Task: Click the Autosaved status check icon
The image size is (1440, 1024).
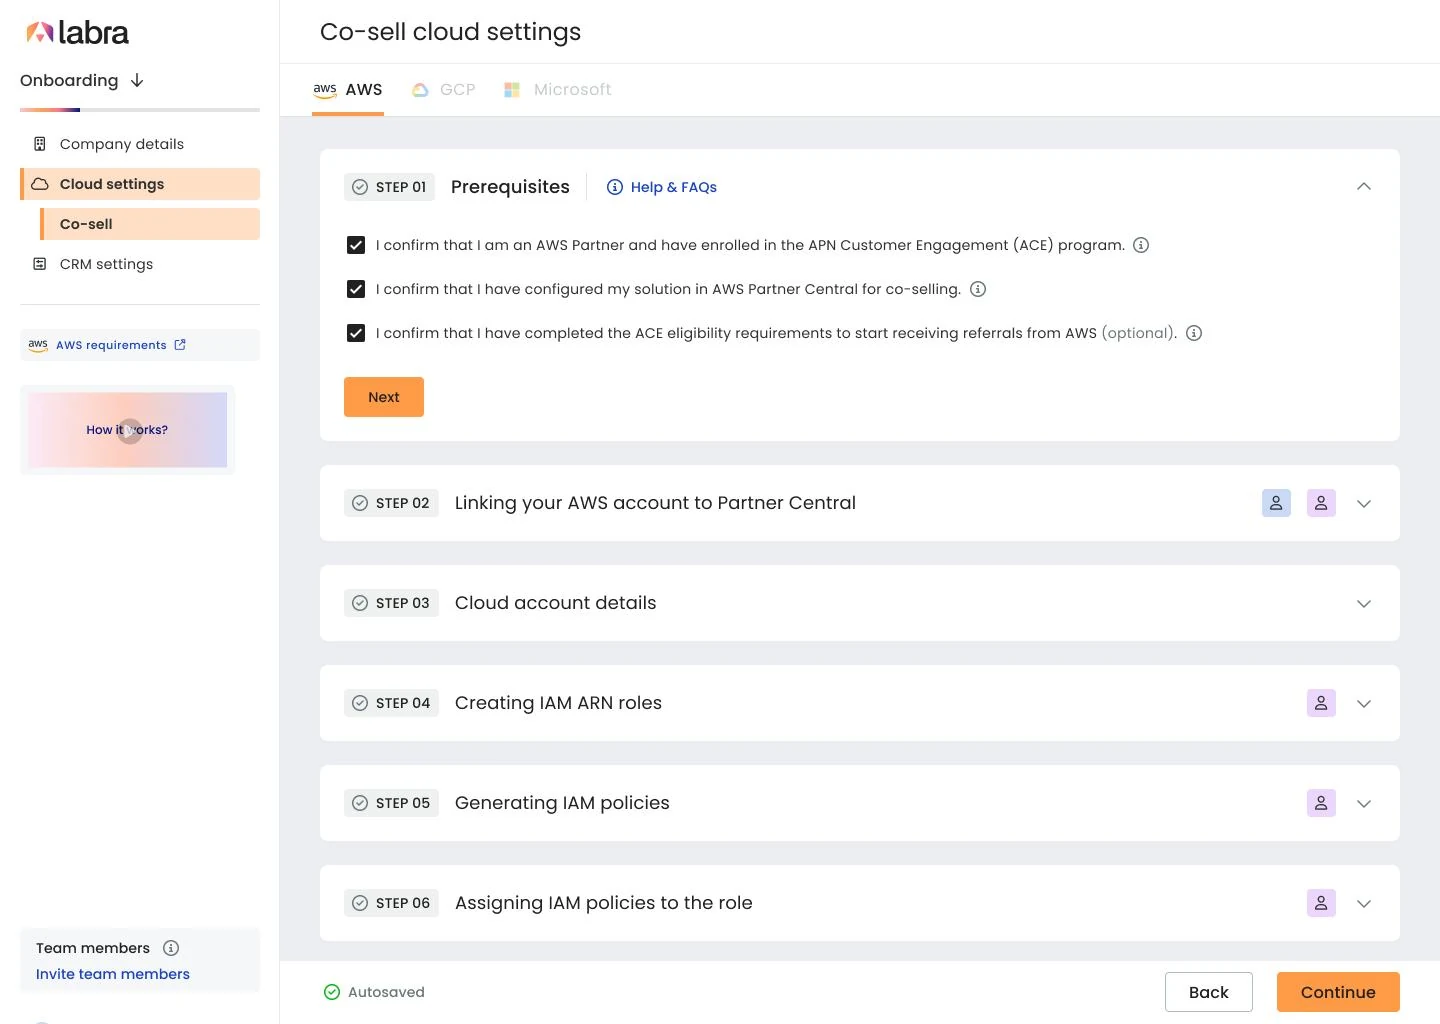Action: coord(332,992)
